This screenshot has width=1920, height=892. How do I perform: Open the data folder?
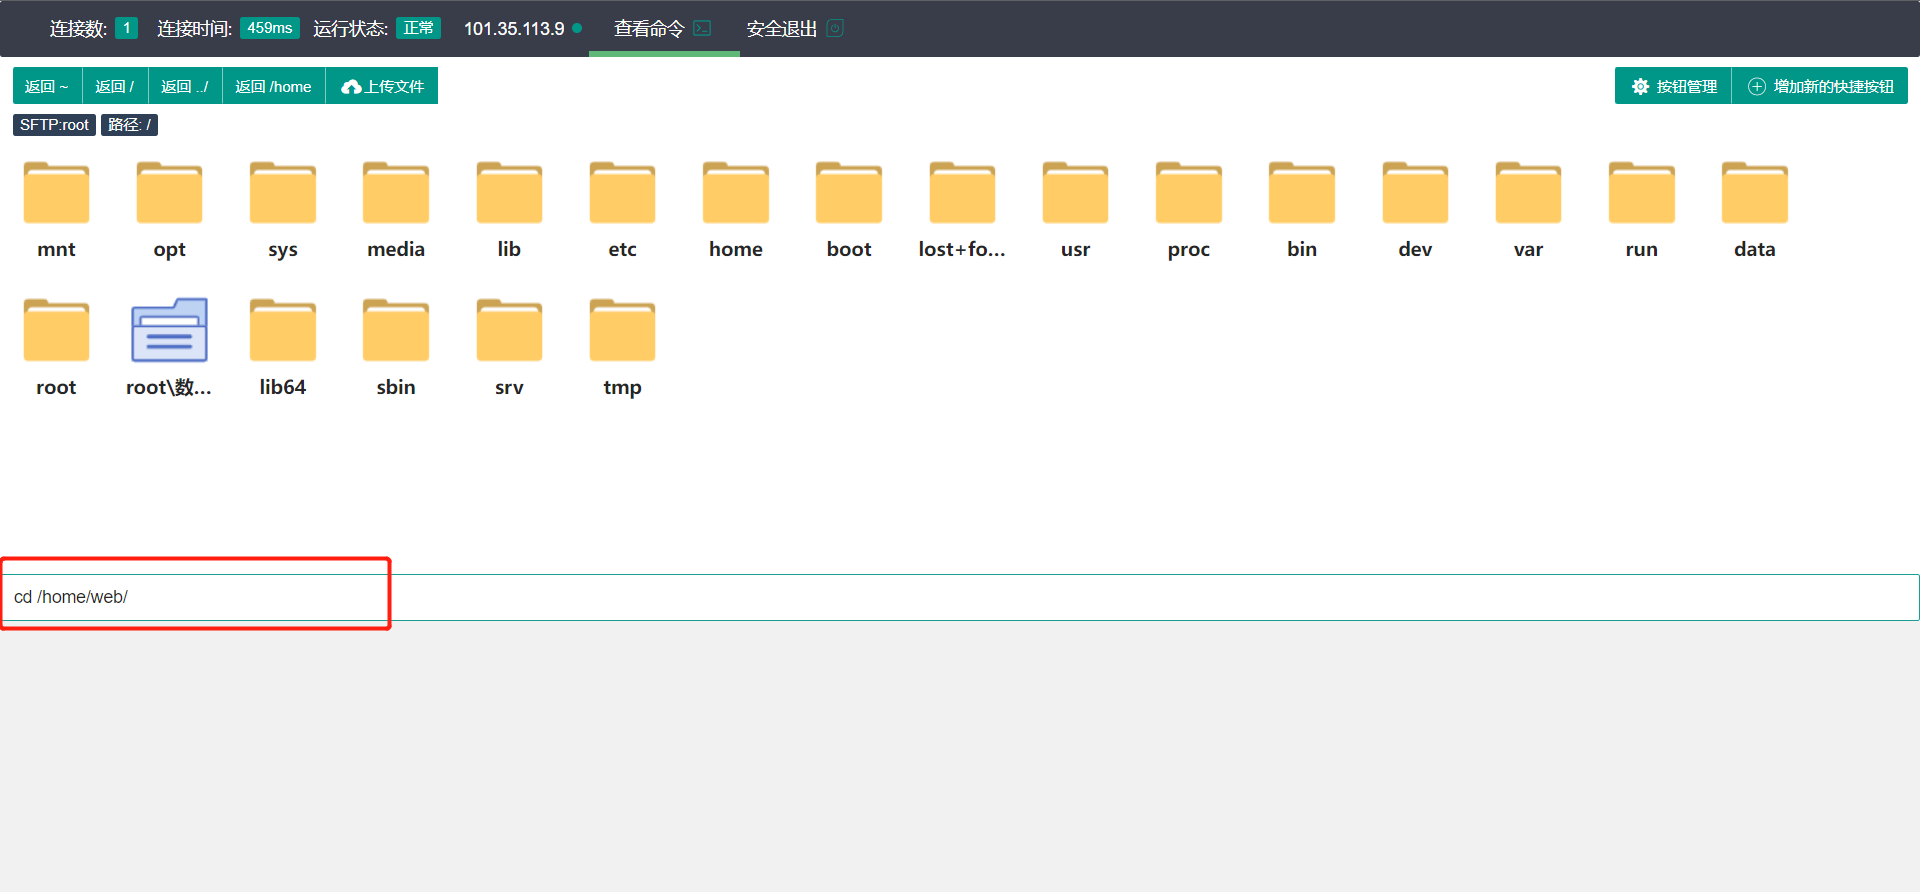(1755, 193)
